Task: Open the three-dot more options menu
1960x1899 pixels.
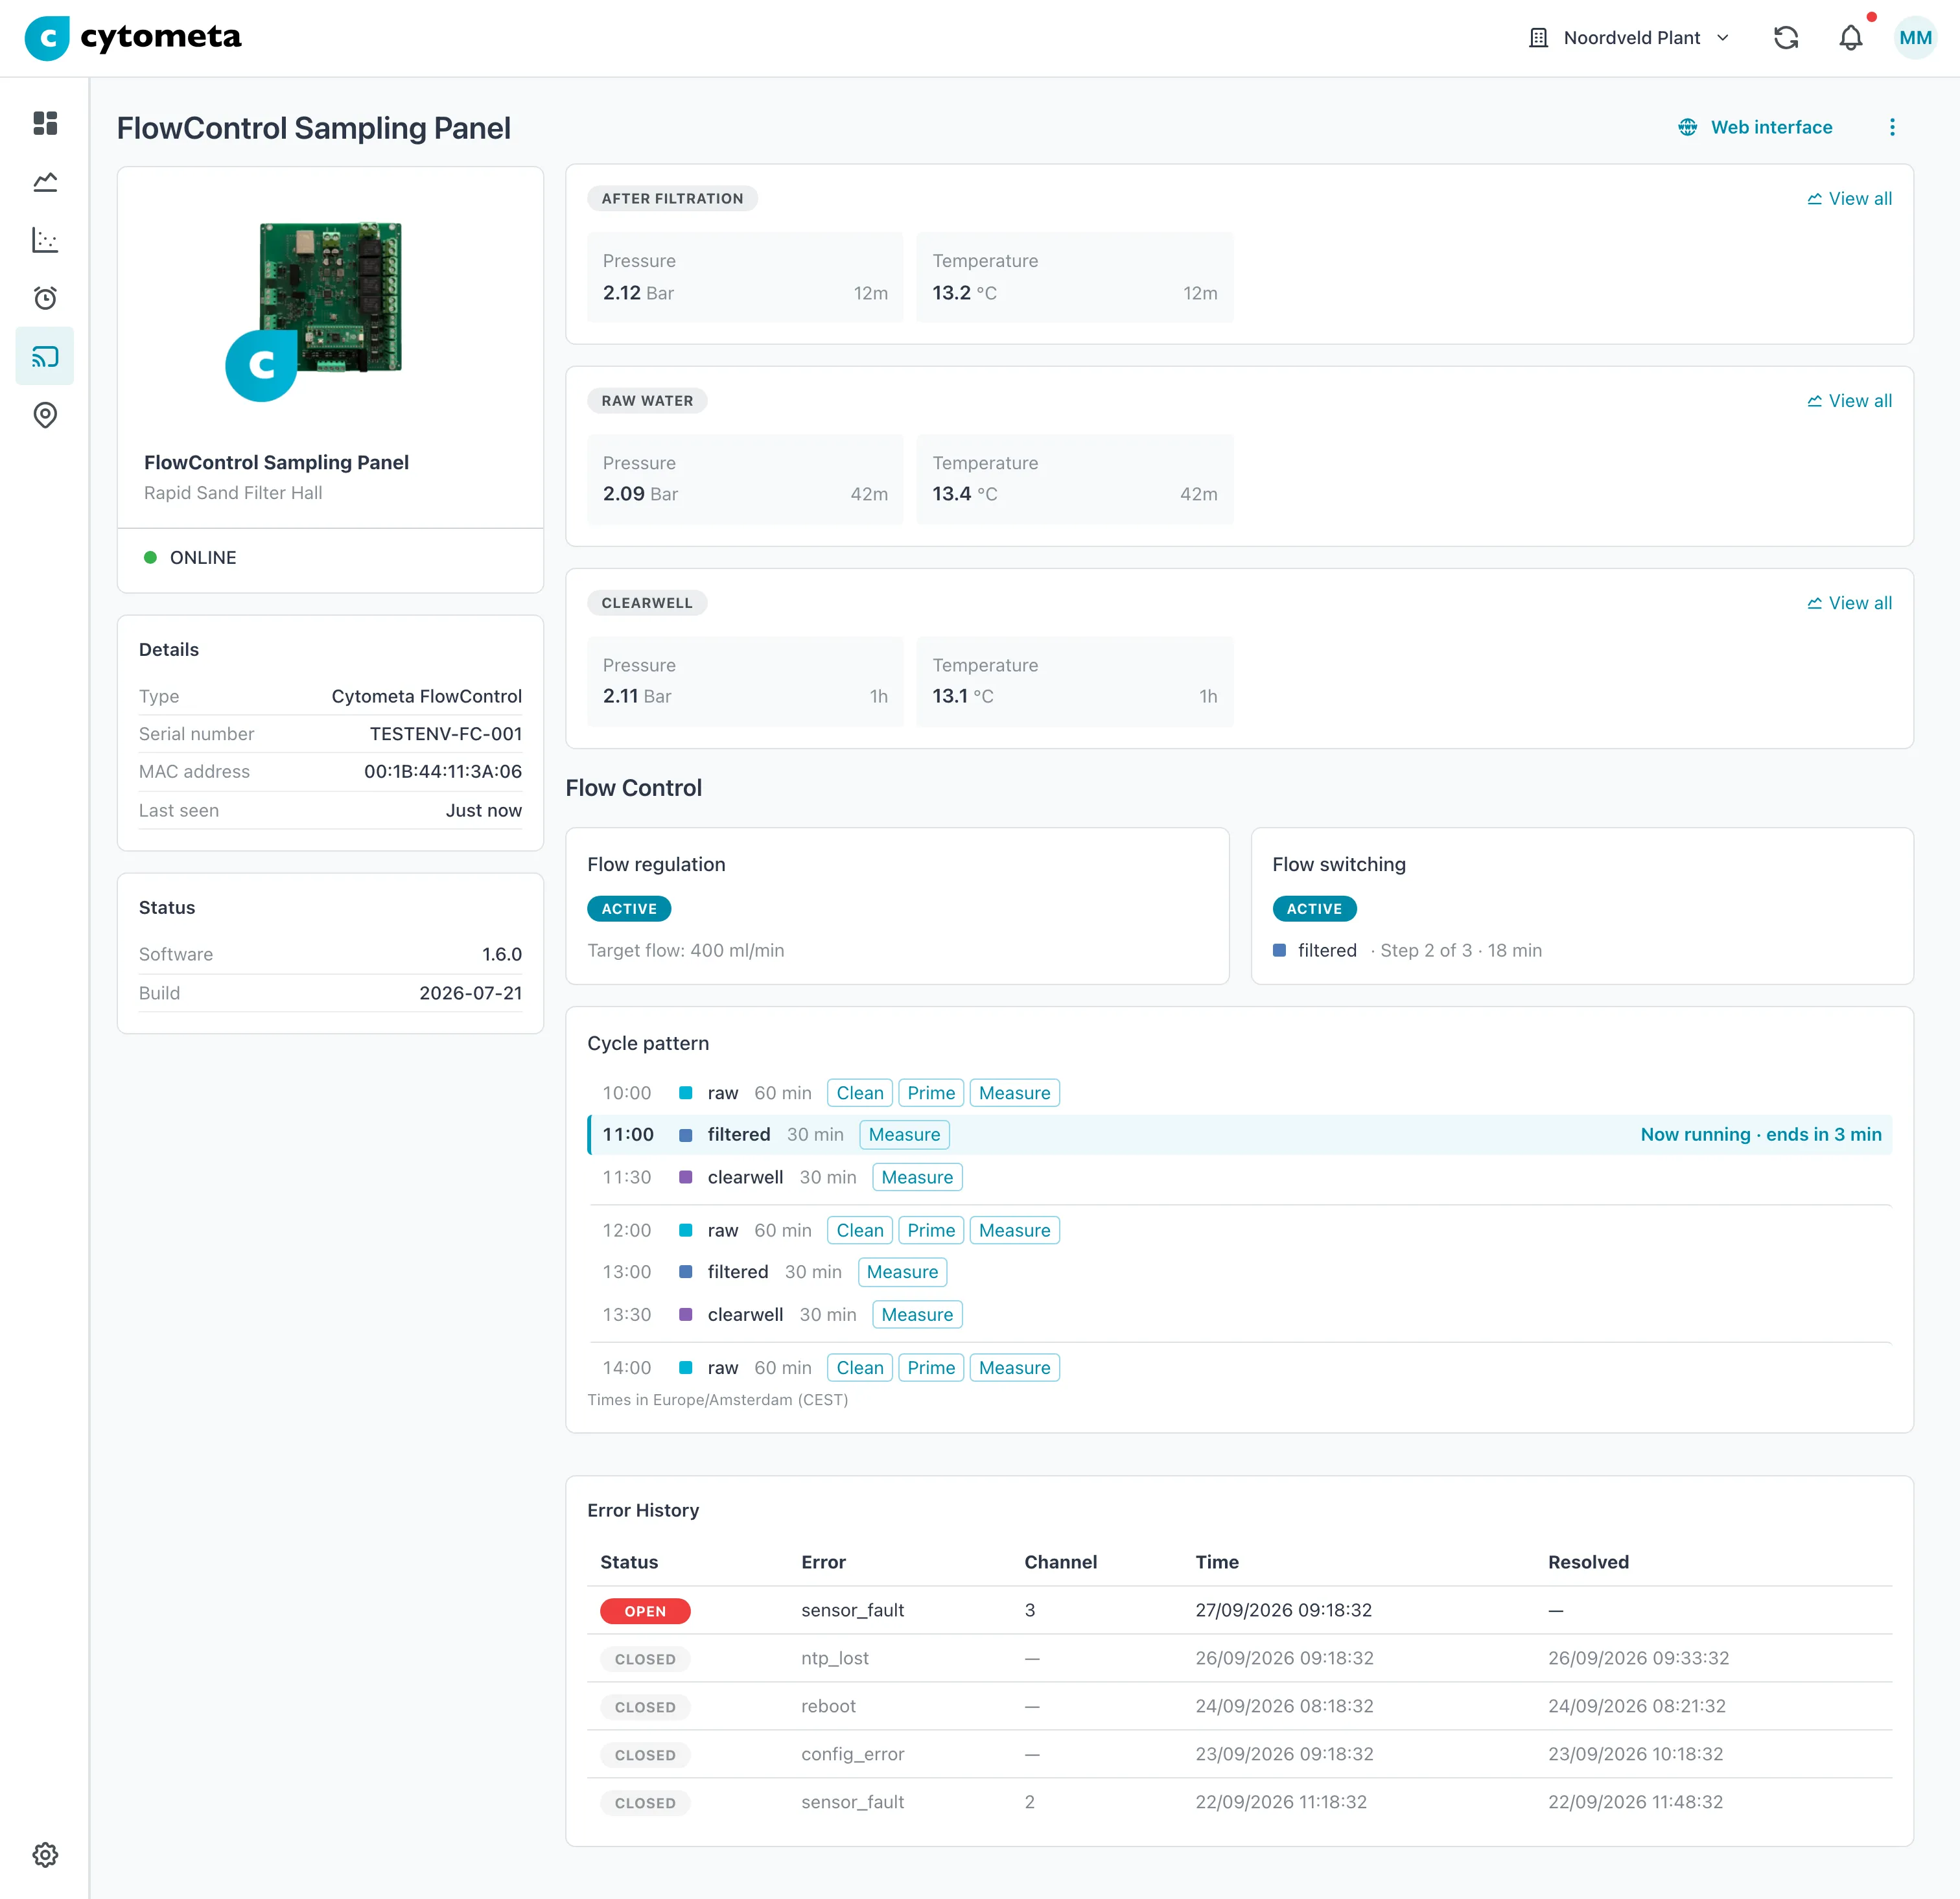Action: (x=1892, y=127)
